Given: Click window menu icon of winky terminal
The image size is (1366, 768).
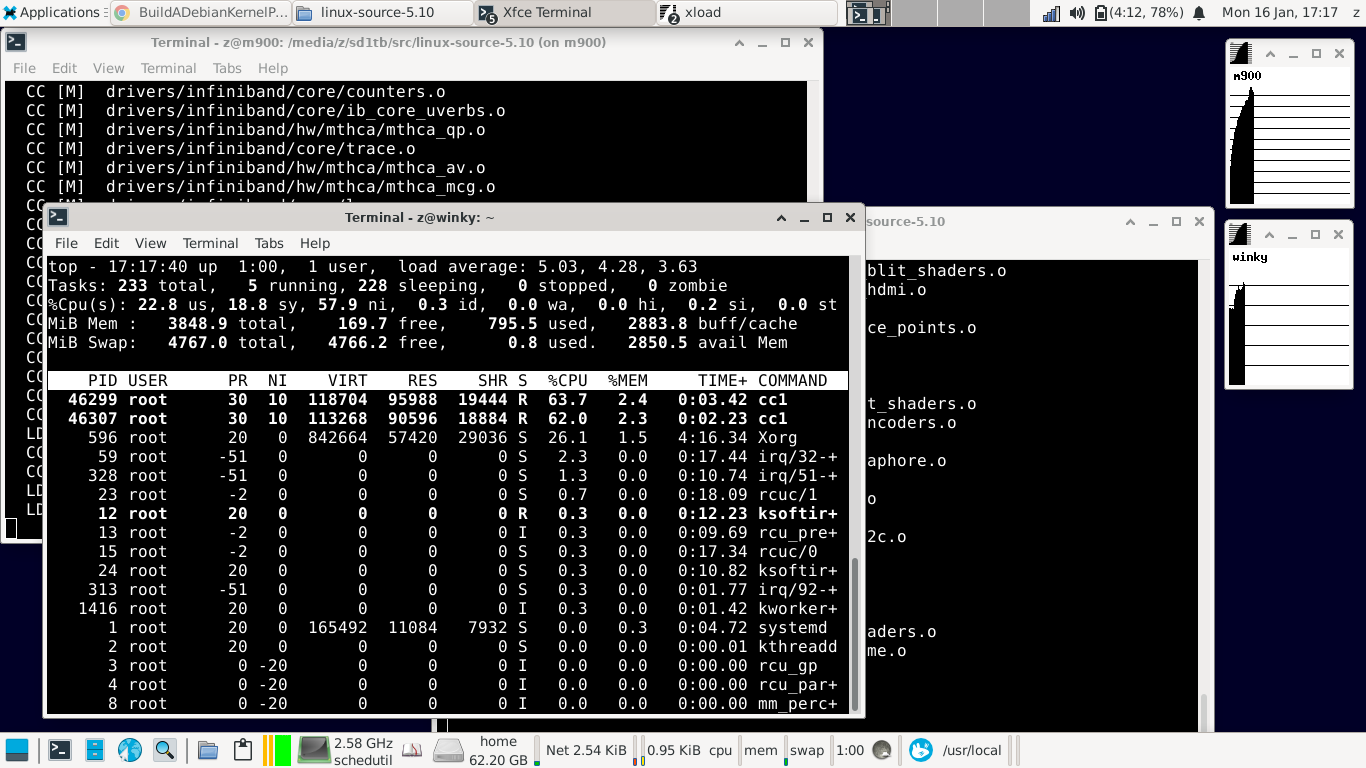Looking at the screenshot, I should 58,217.
